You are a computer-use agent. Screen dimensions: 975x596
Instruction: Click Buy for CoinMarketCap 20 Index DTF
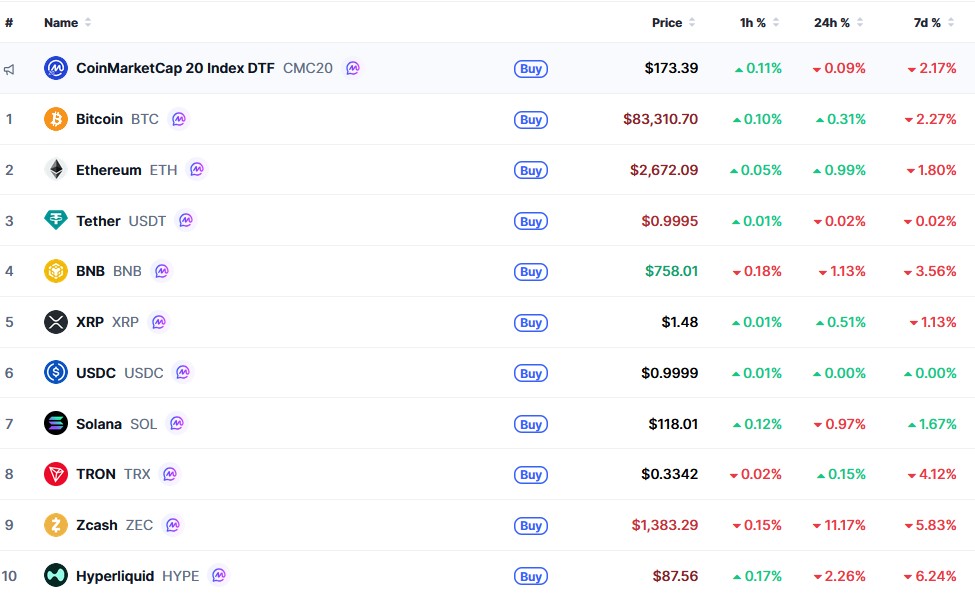(531, 69)
